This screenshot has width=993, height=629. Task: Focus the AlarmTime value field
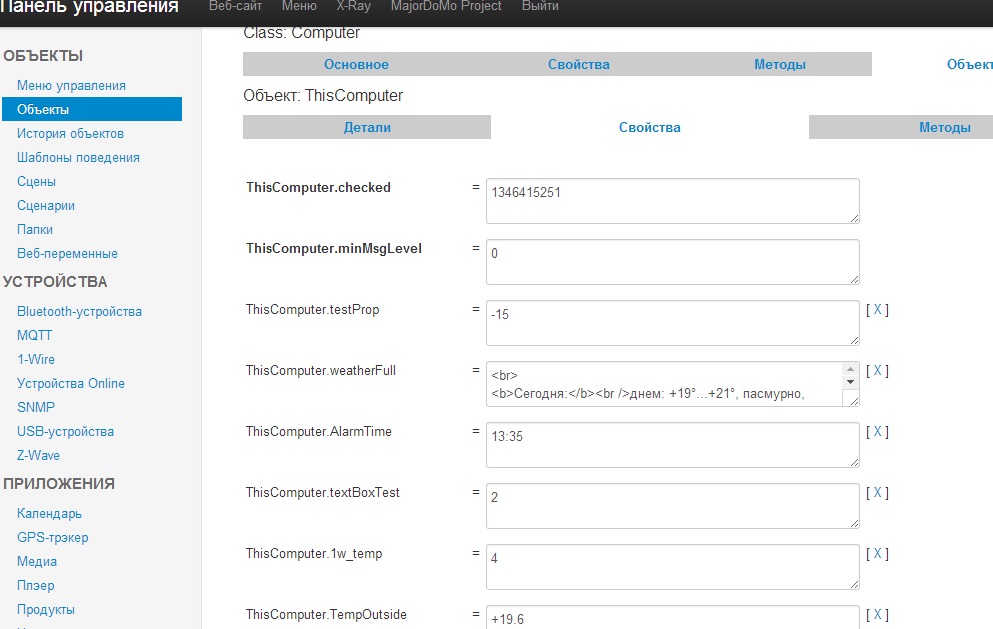point(672,444)
